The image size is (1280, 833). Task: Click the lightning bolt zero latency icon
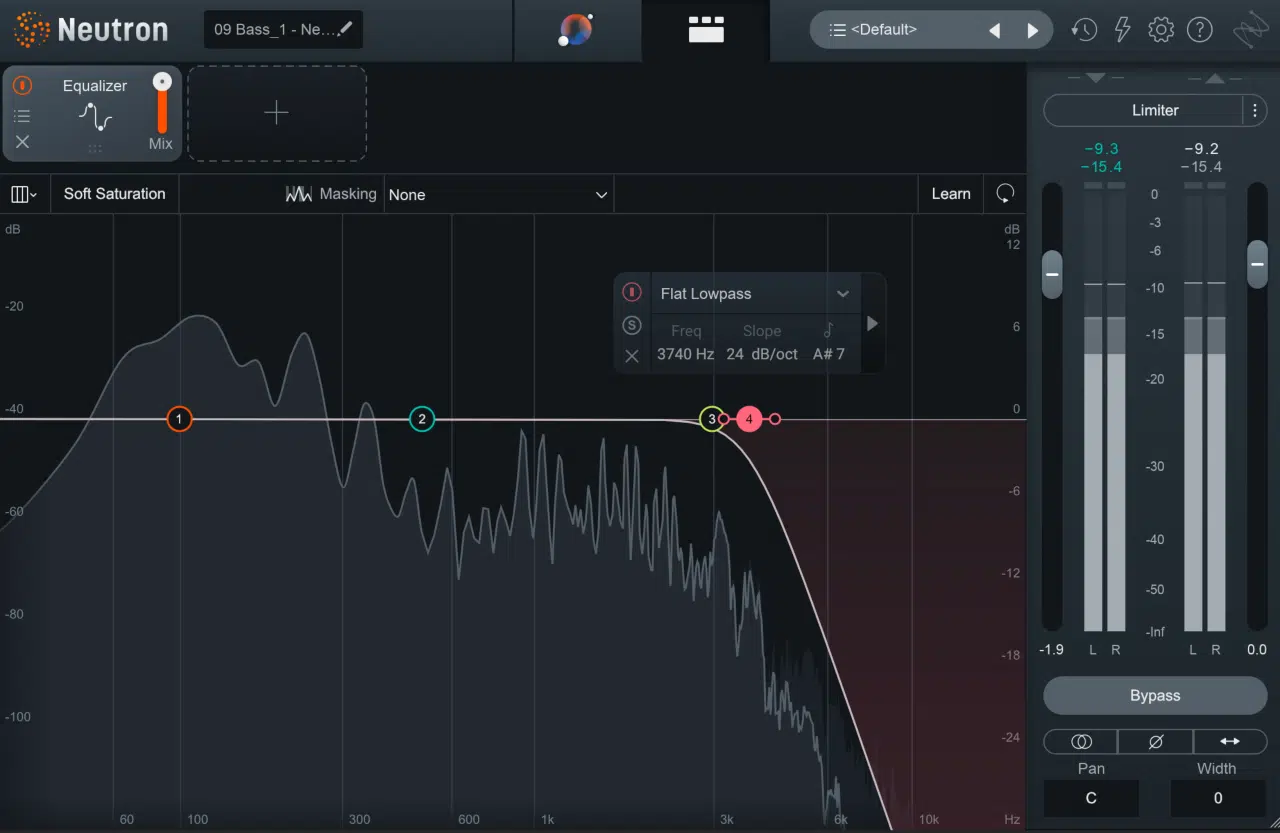[x=1122, y=30]
